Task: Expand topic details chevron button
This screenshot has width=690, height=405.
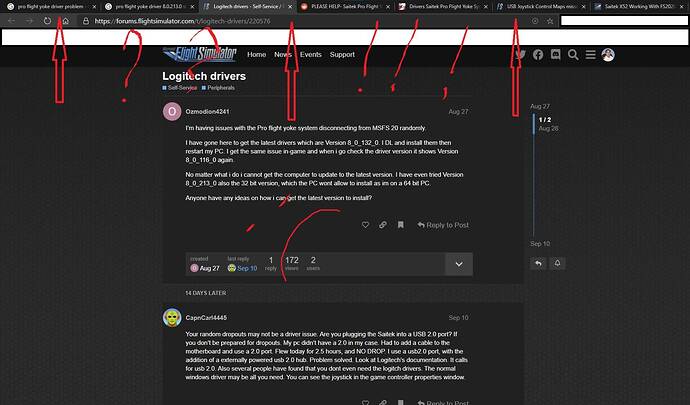Action: tap(458, 264)
